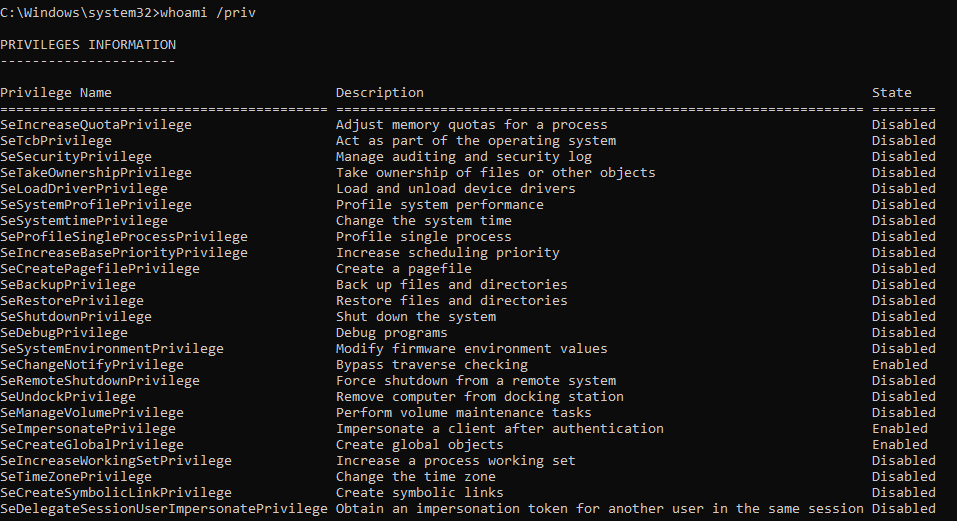Click the 'State' column header
Image resolution: width=957 pixels, height=521 pixels.
point(892,93)
